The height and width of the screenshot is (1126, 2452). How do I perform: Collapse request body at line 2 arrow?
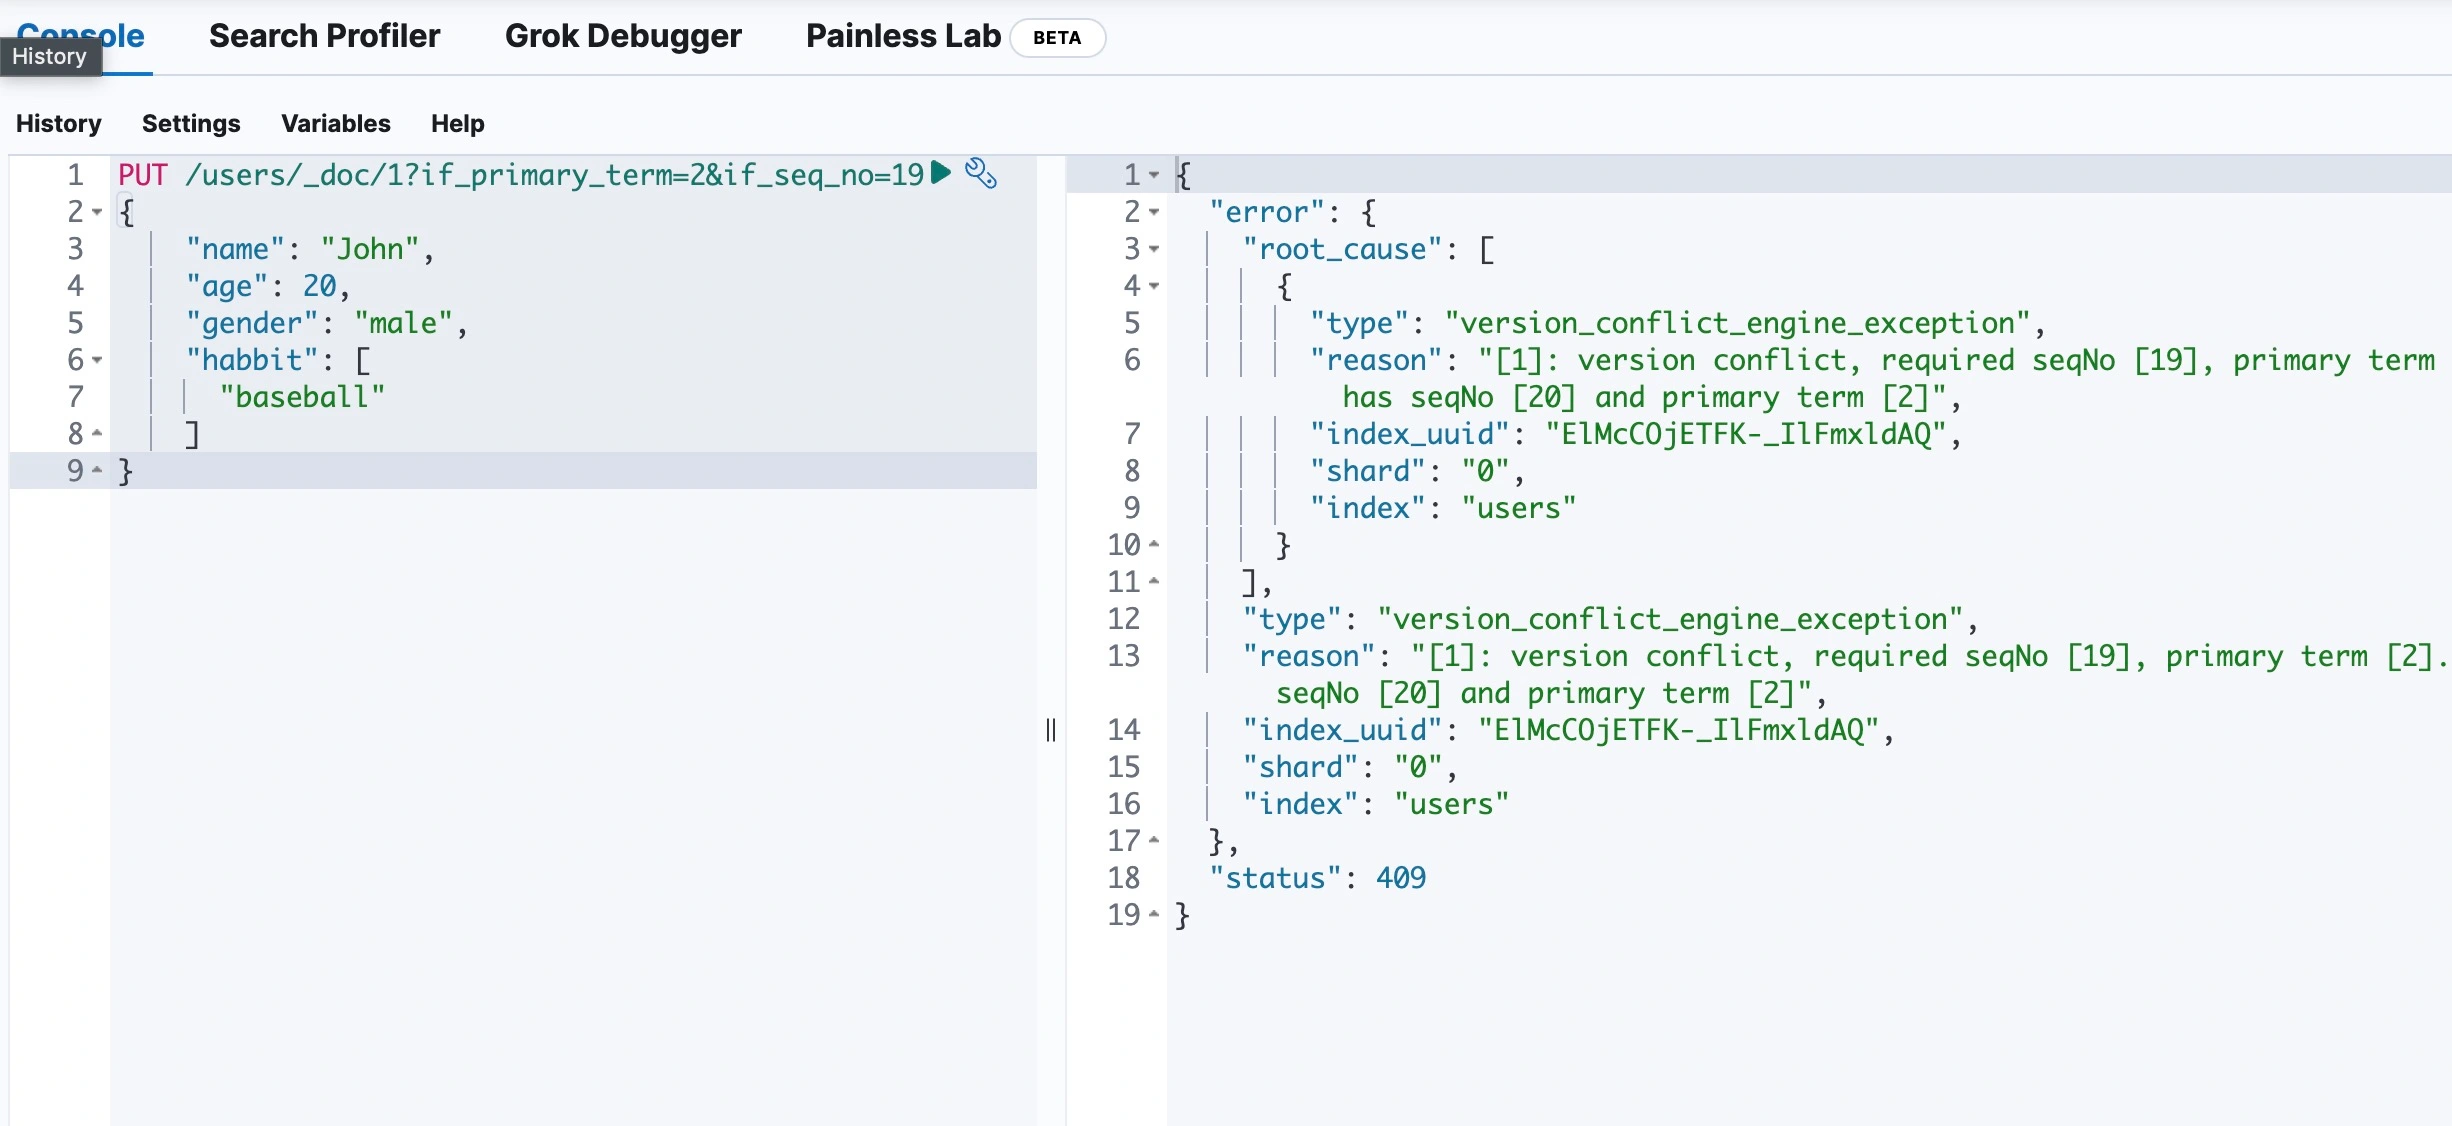(97, 212)
